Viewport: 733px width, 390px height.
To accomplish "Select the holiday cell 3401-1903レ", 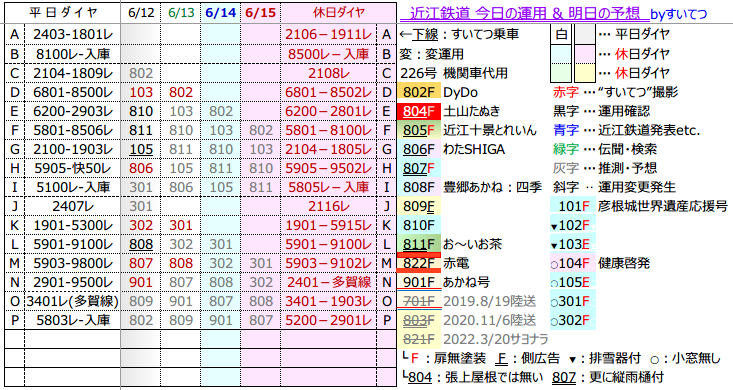I will click(329, 302).
